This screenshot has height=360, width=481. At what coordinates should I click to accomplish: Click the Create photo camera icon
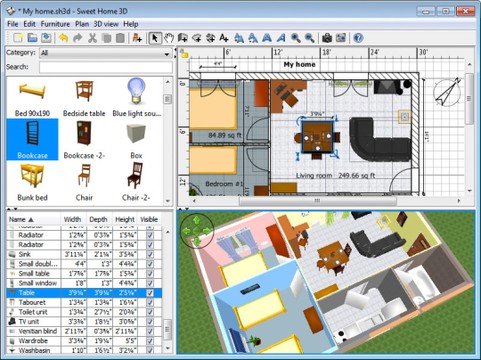[x=327, y=38]
